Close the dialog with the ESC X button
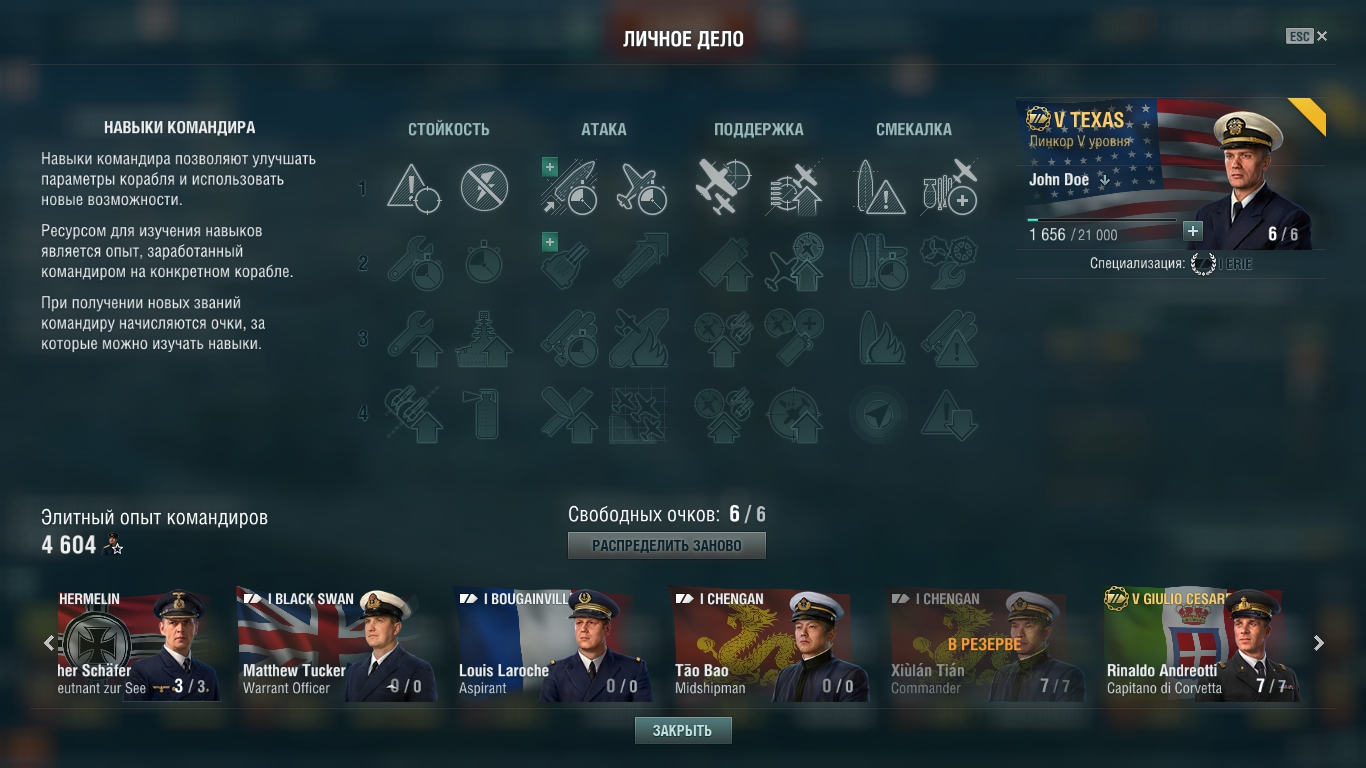The width and height of the screenshot is (1366, 768). click(1308, 36)
